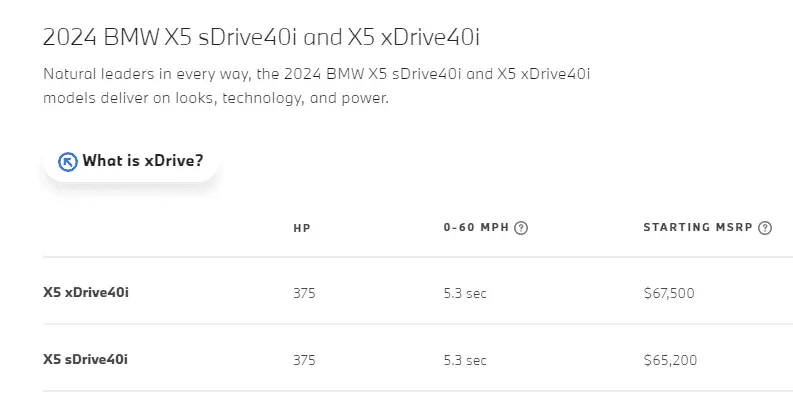Click the 5.3 sec time for sDrive40i
Image resolution: width=793 pixels, height=406 pixels.
click(465, 360)
